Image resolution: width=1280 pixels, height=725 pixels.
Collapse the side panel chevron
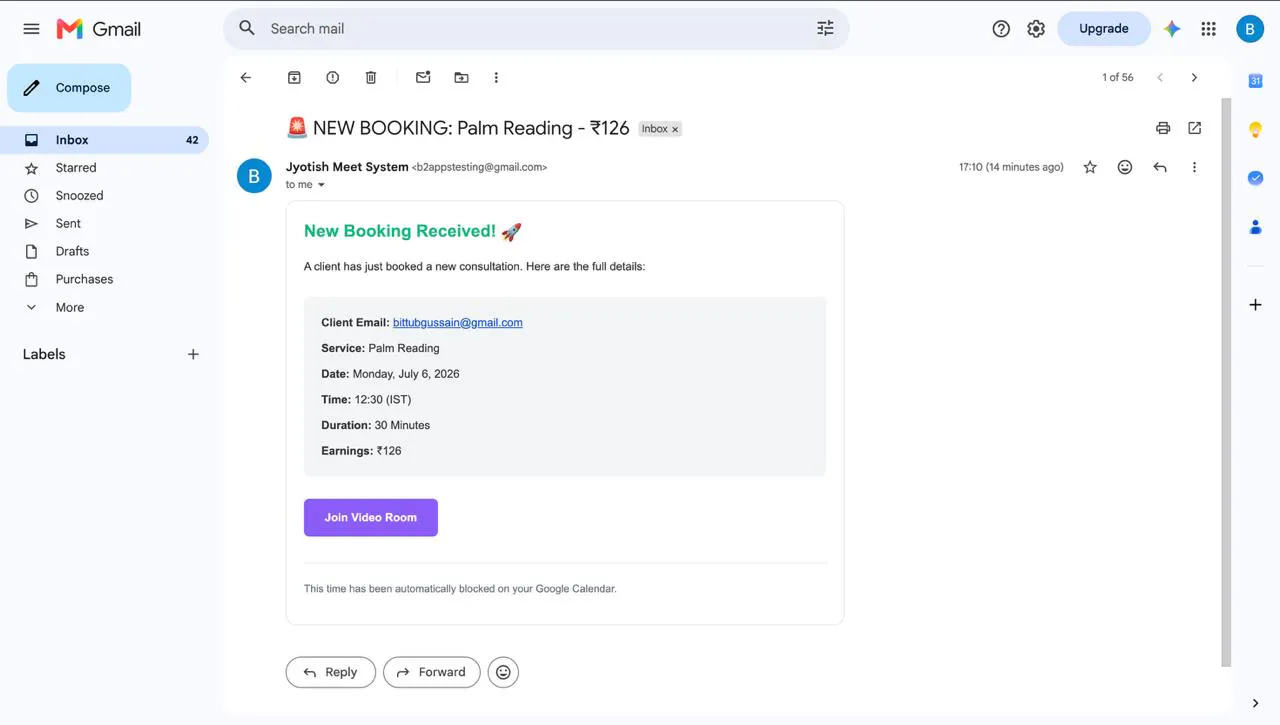(1255, 703)
